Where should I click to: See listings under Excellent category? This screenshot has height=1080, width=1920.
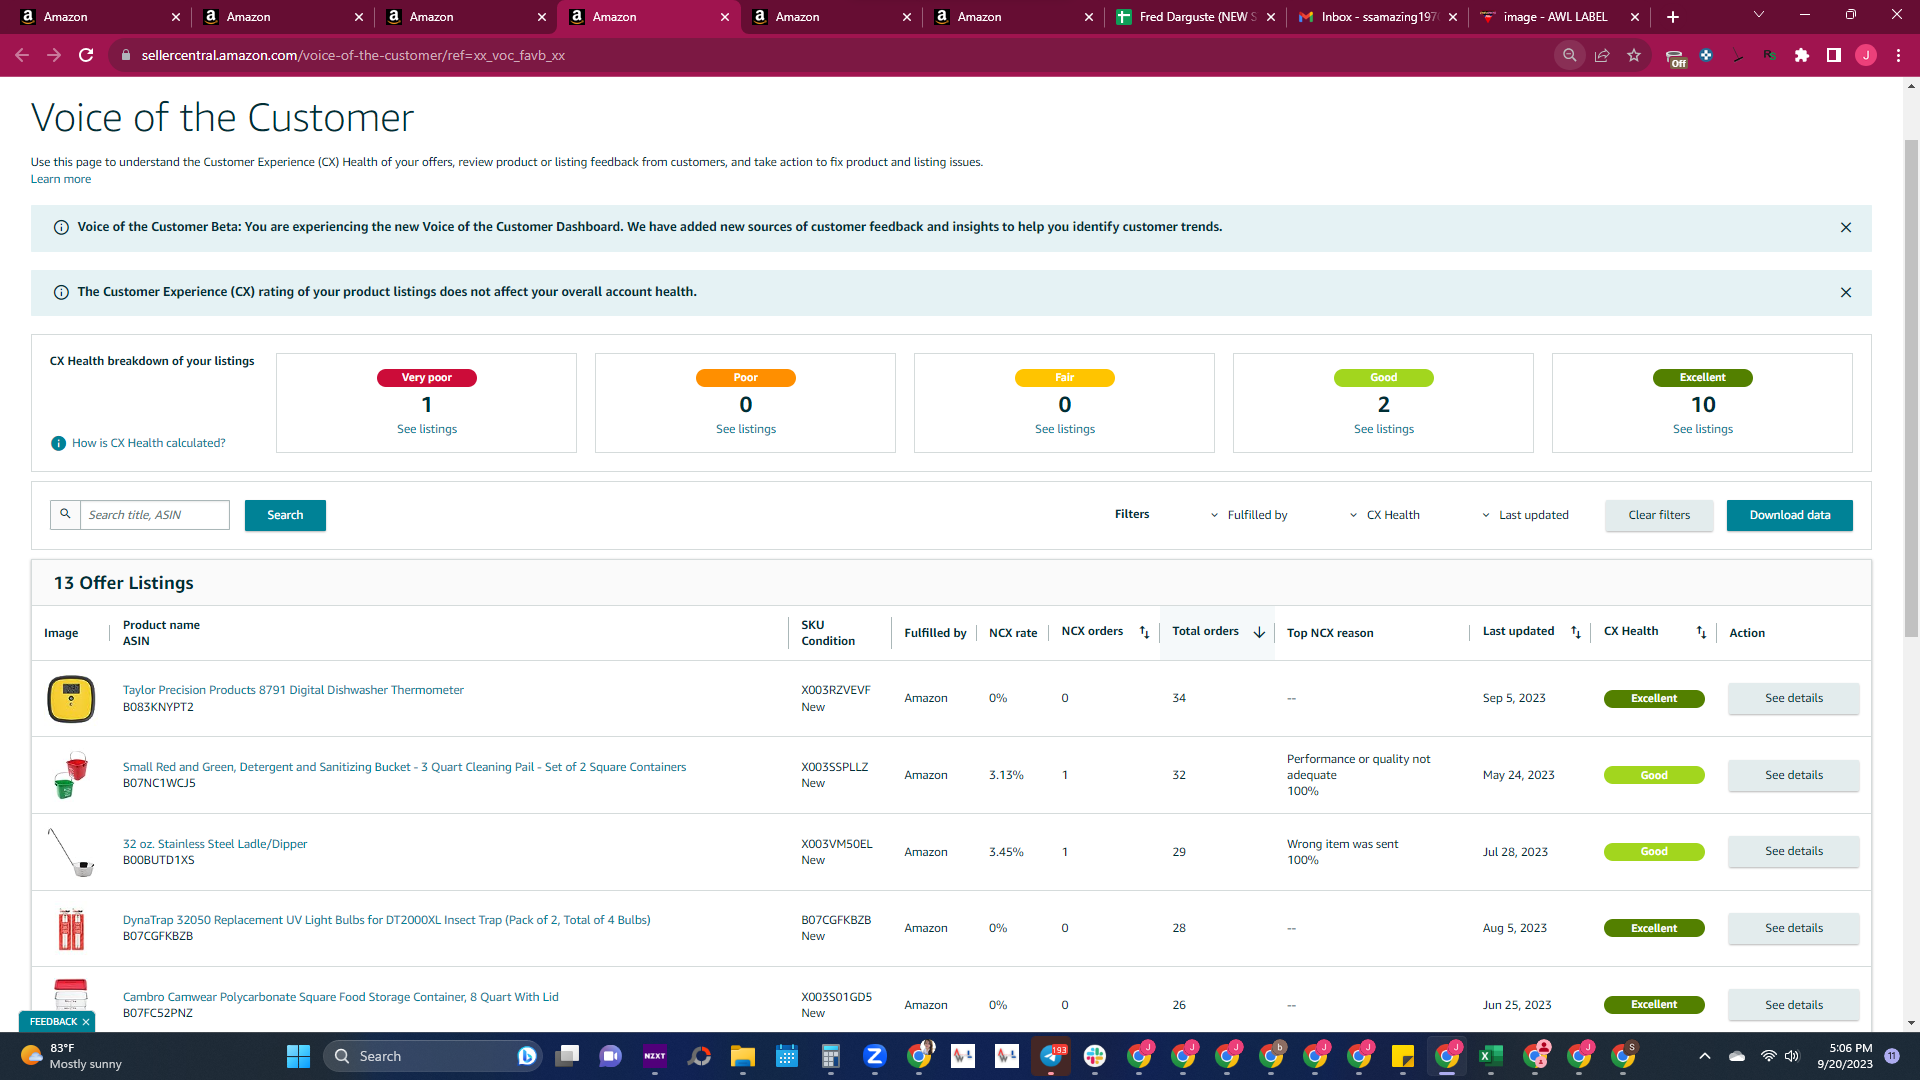(x=1703, y=429)
